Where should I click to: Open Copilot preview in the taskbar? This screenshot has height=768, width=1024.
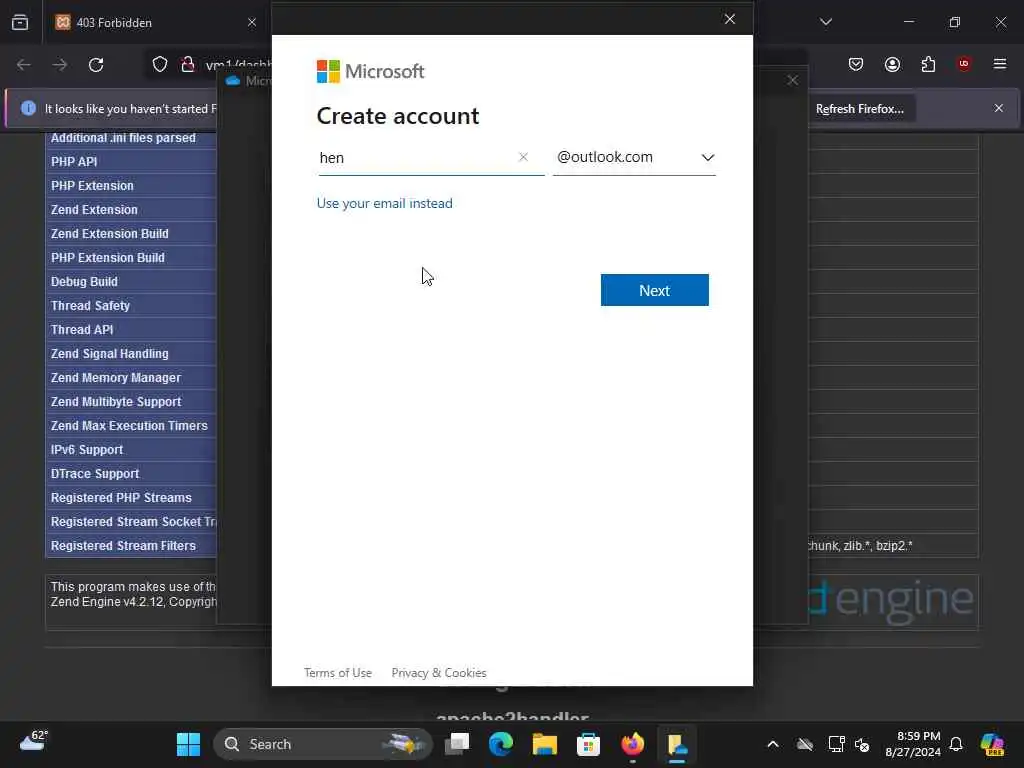click(x=993, y=744)
